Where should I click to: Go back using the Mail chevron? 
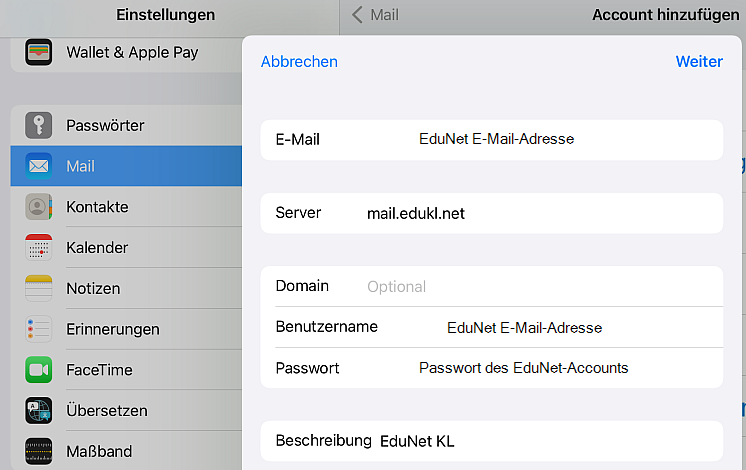click(x=357, y=15)
